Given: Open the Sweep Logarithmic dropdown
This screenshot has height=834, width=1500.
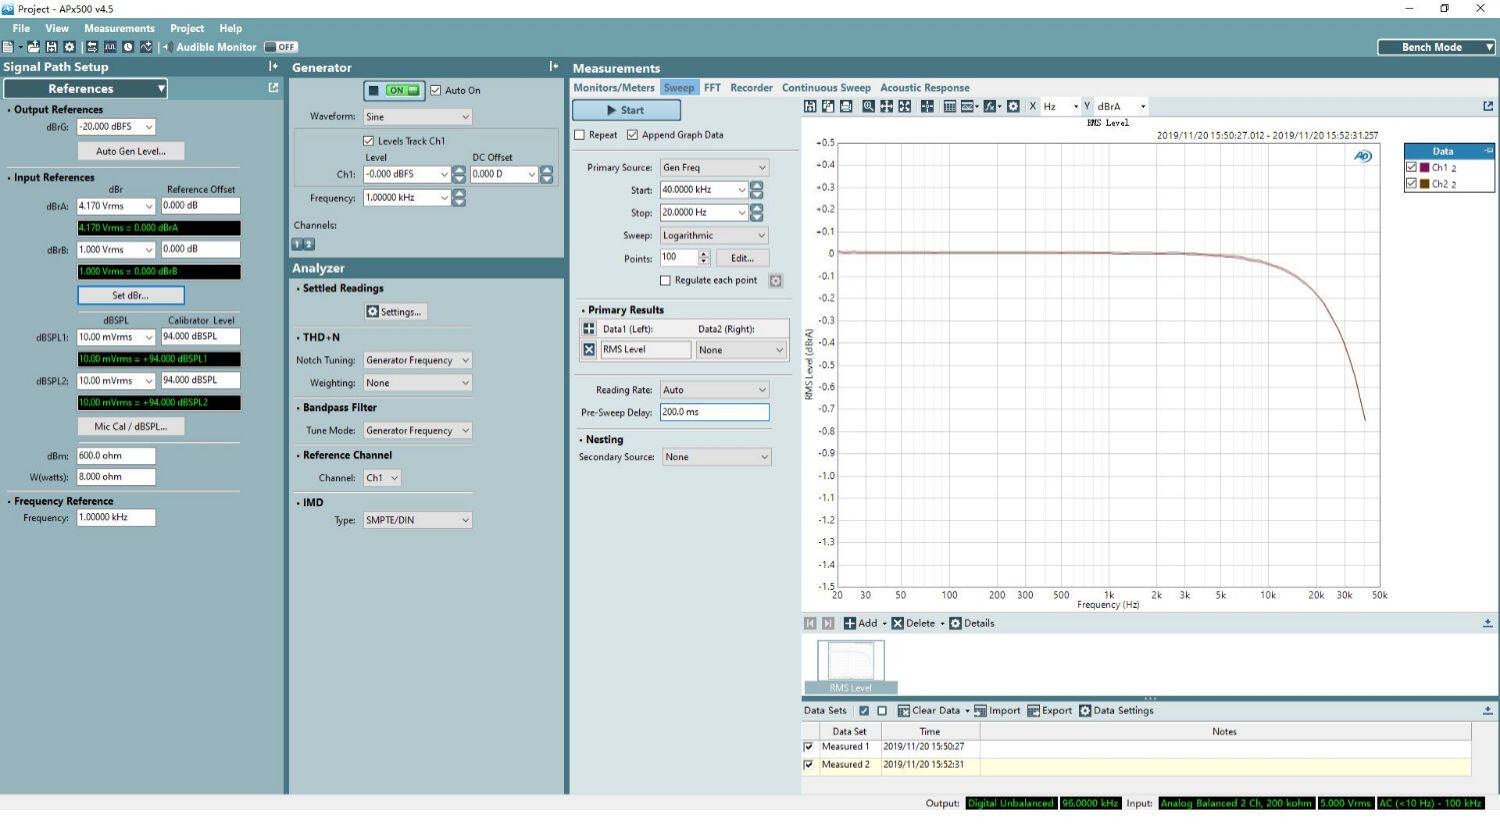Looking at the screenshot, I should pos(714,236).
